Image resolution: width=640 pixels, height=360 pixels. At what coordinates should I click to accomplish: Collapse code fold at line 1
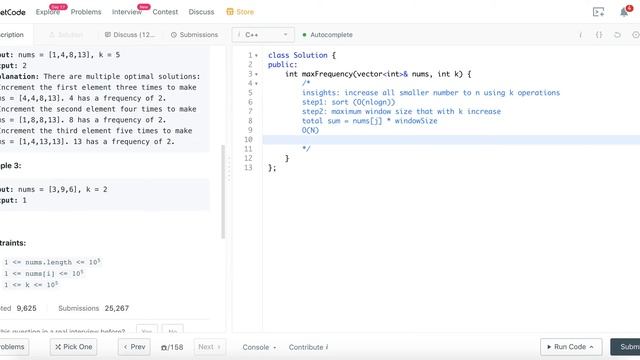point(256,56)
